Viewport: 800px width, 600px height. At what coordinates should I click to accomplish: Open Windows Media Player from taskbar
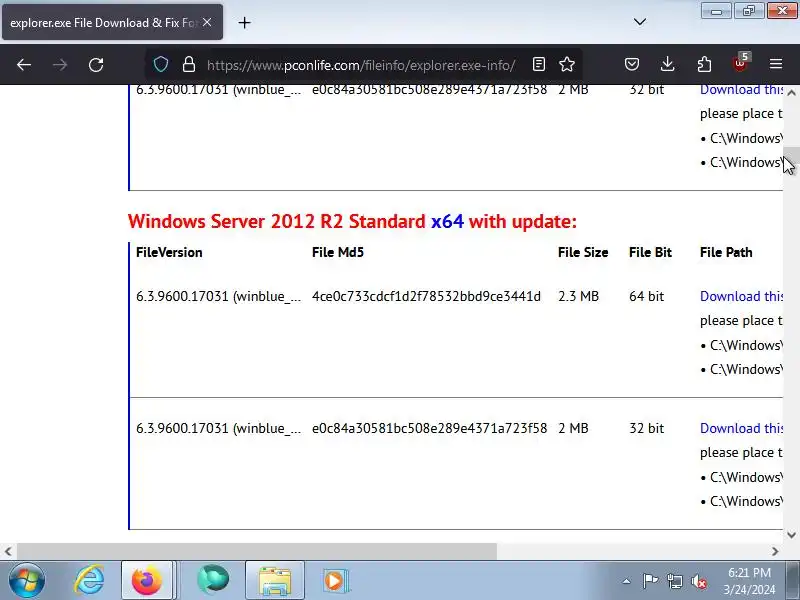click(x=335, y=581)
